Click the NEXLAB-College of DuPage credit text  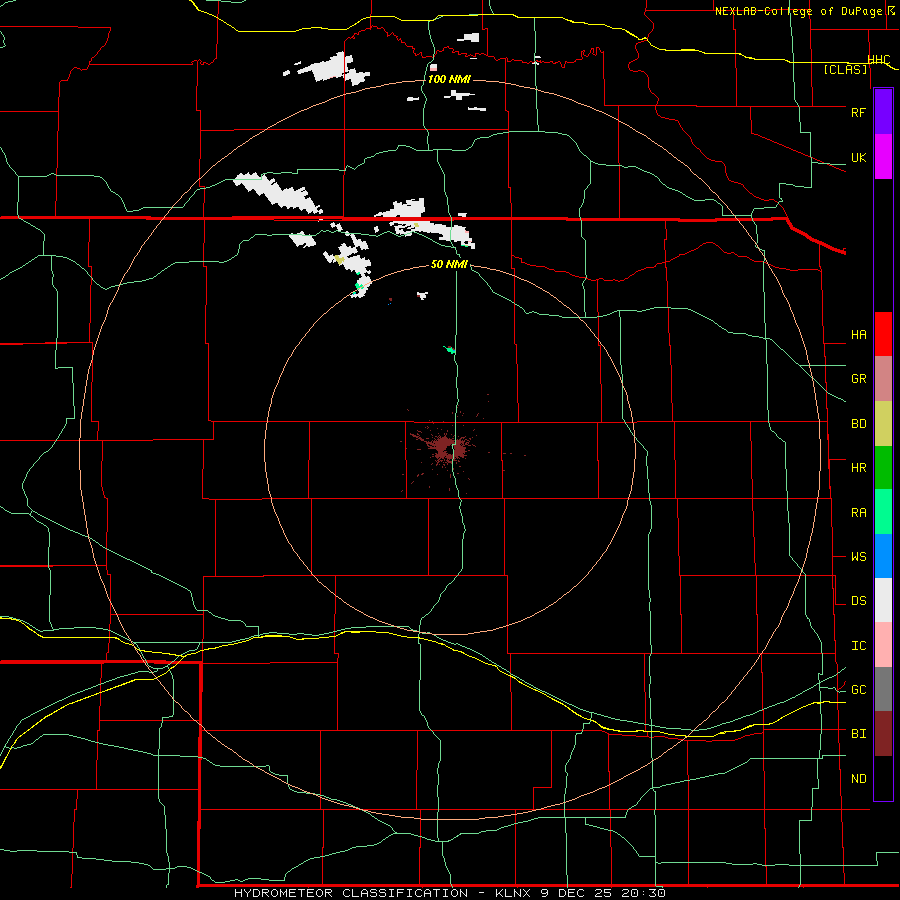click(799, 11)
